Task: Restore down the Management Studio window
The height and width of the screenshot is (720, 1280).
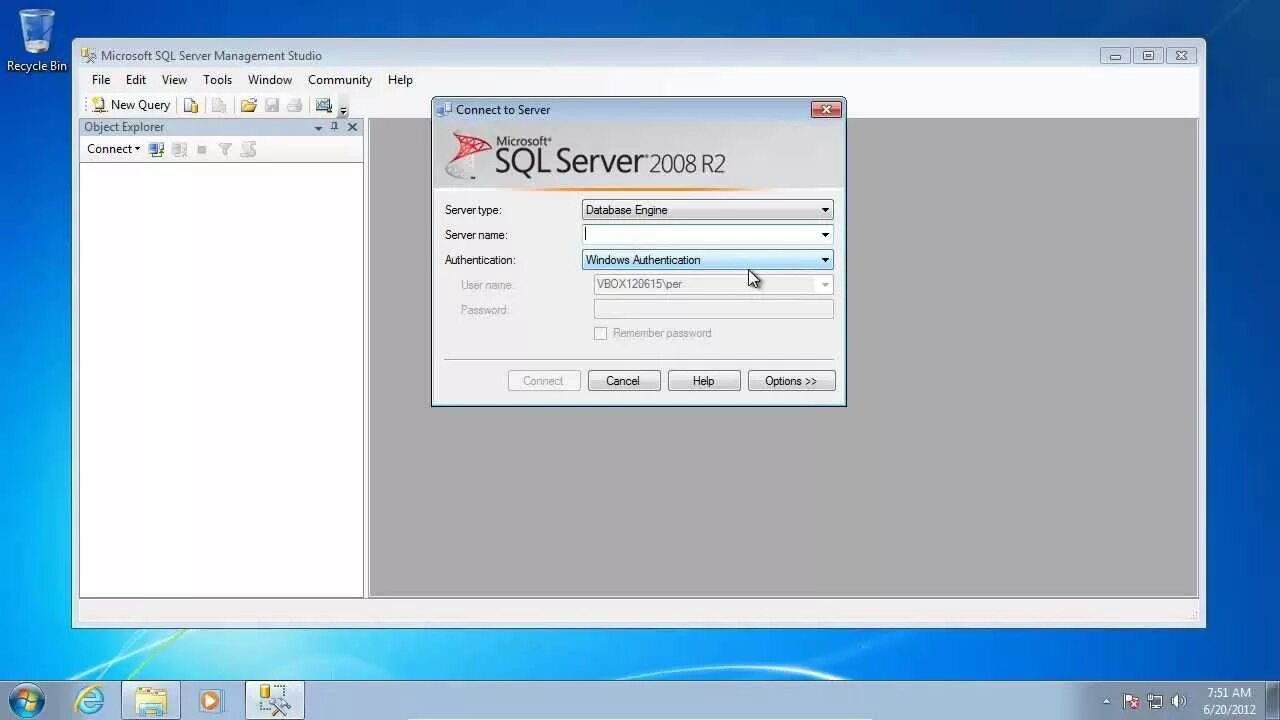Action: tap(1148, 56)
